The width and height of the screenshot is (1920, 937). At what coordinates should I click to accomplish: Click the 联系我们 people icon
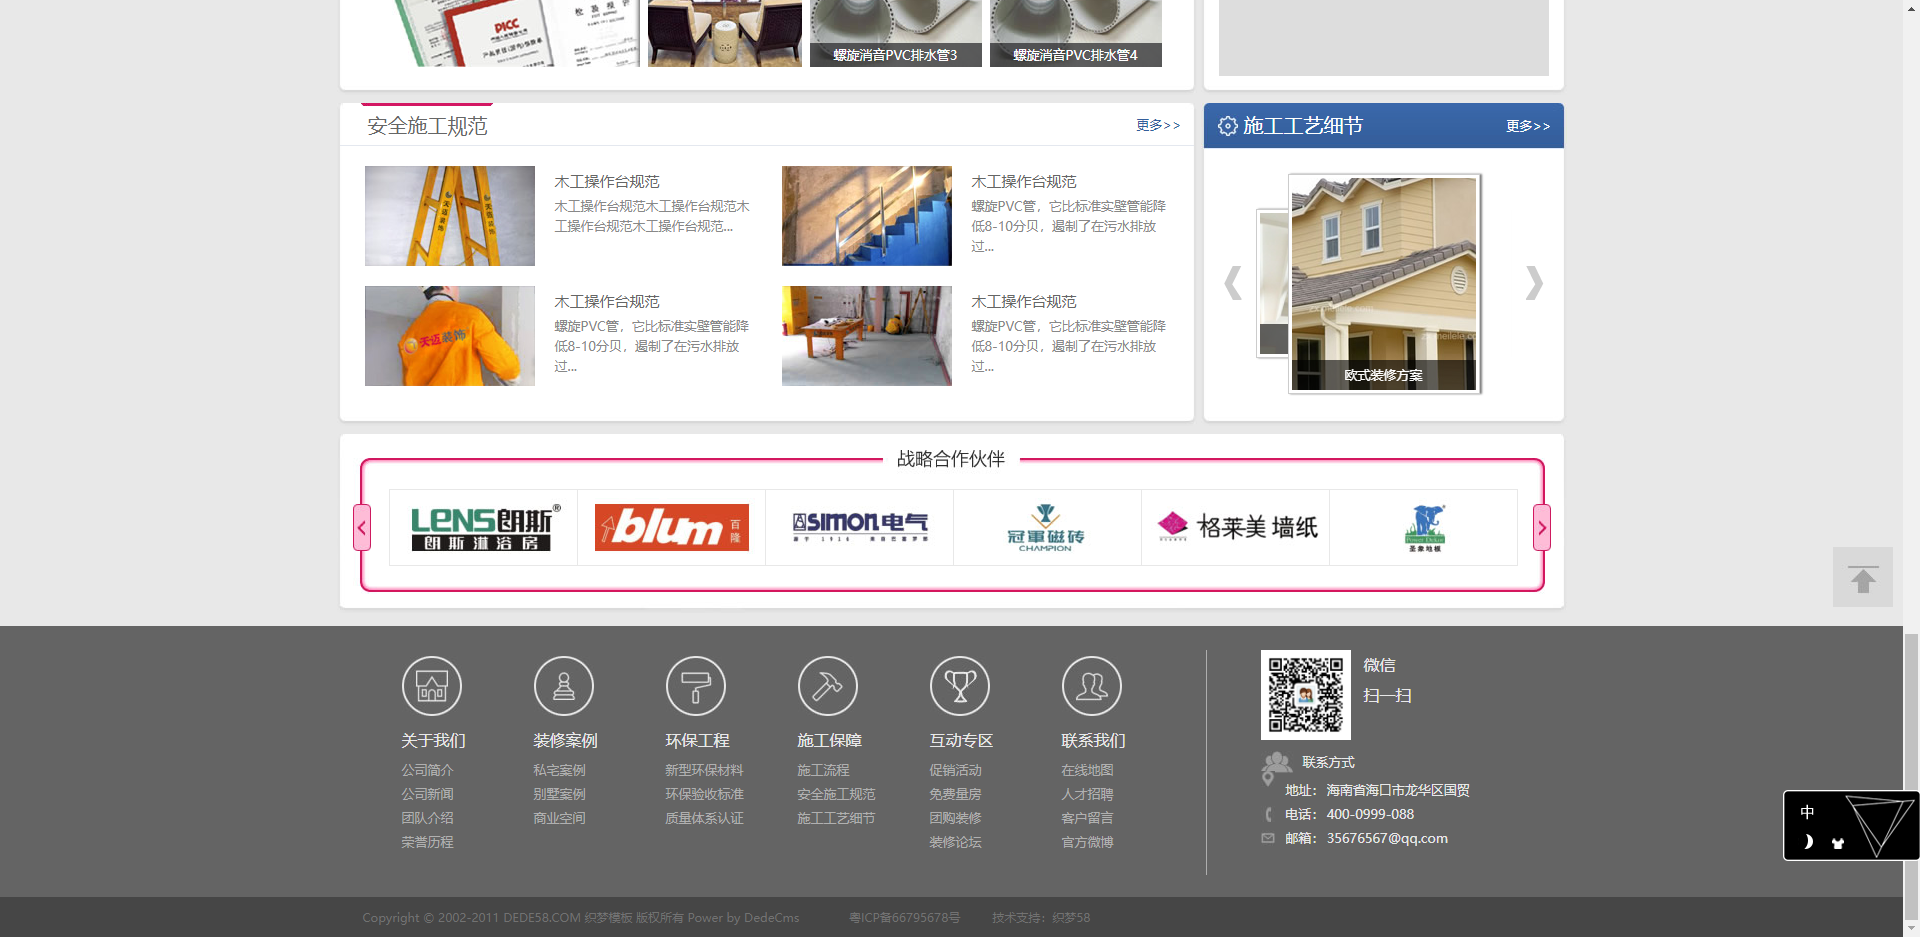click(1091, 686)
